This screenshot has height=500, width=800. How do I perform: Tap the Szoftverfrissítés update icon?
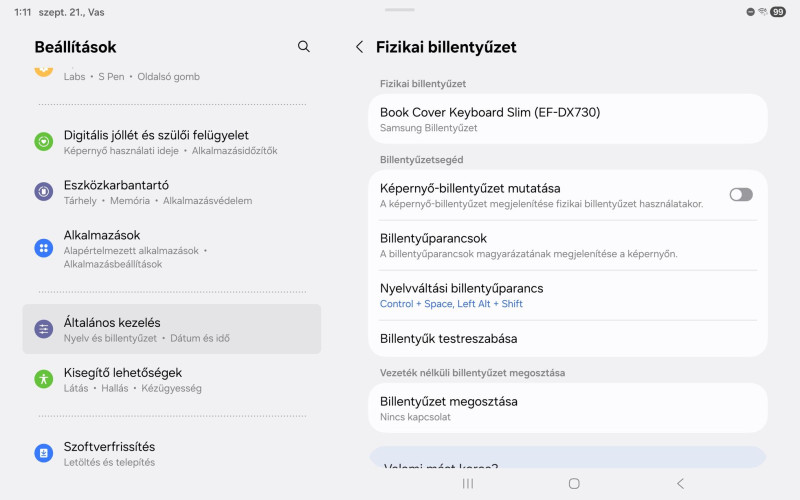tap(44, 453)
